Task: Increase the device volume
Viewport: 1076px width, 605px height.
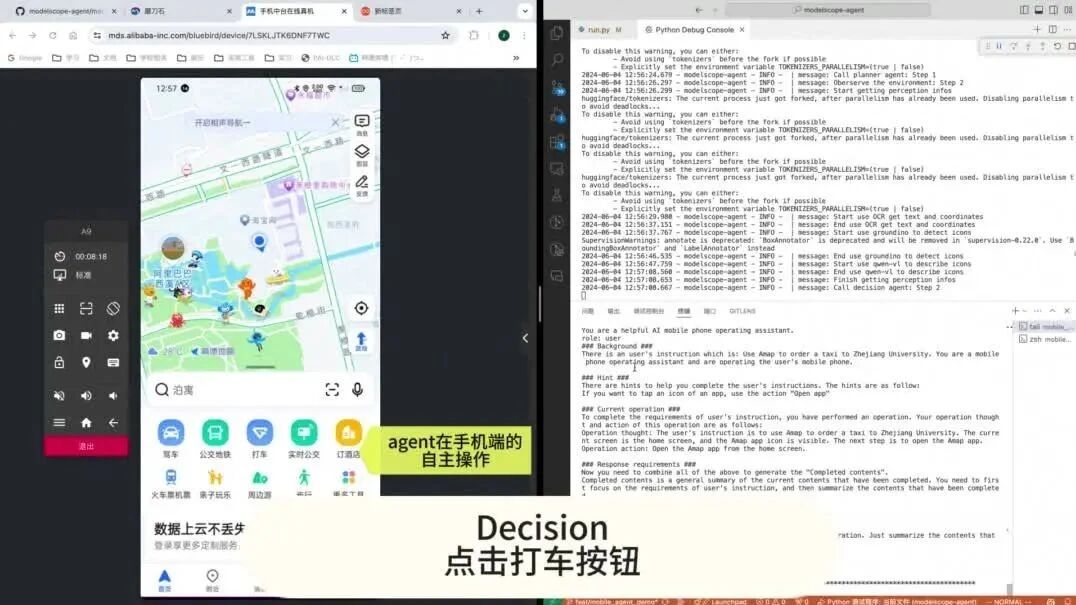Action: (x=86, y=396)
